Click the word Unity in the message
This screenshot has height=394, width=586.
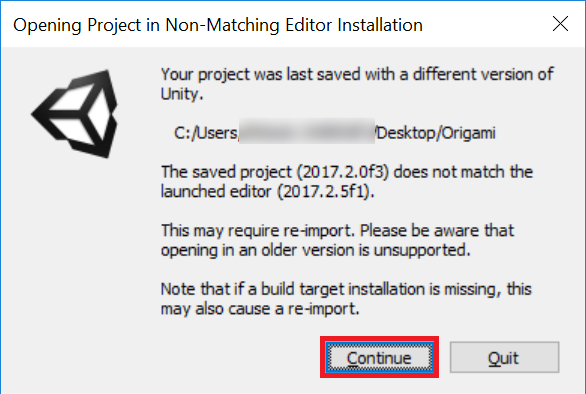pos(182,94)
